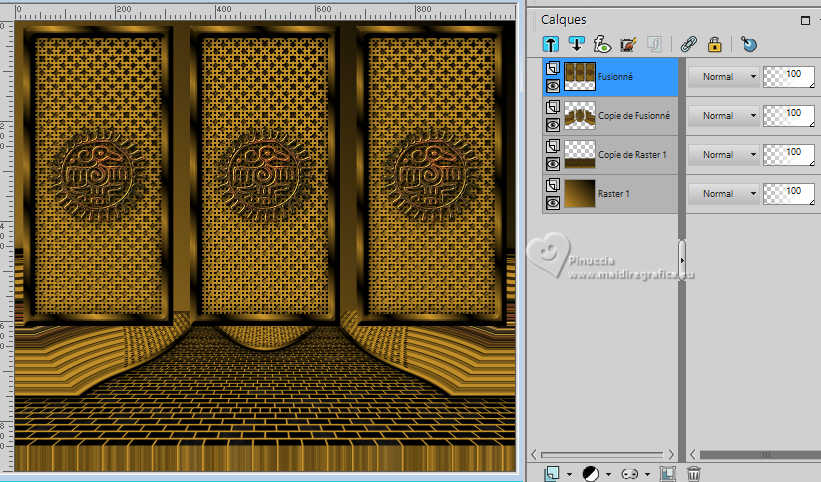Click the edit selection icon in Calques

[628, 44]
